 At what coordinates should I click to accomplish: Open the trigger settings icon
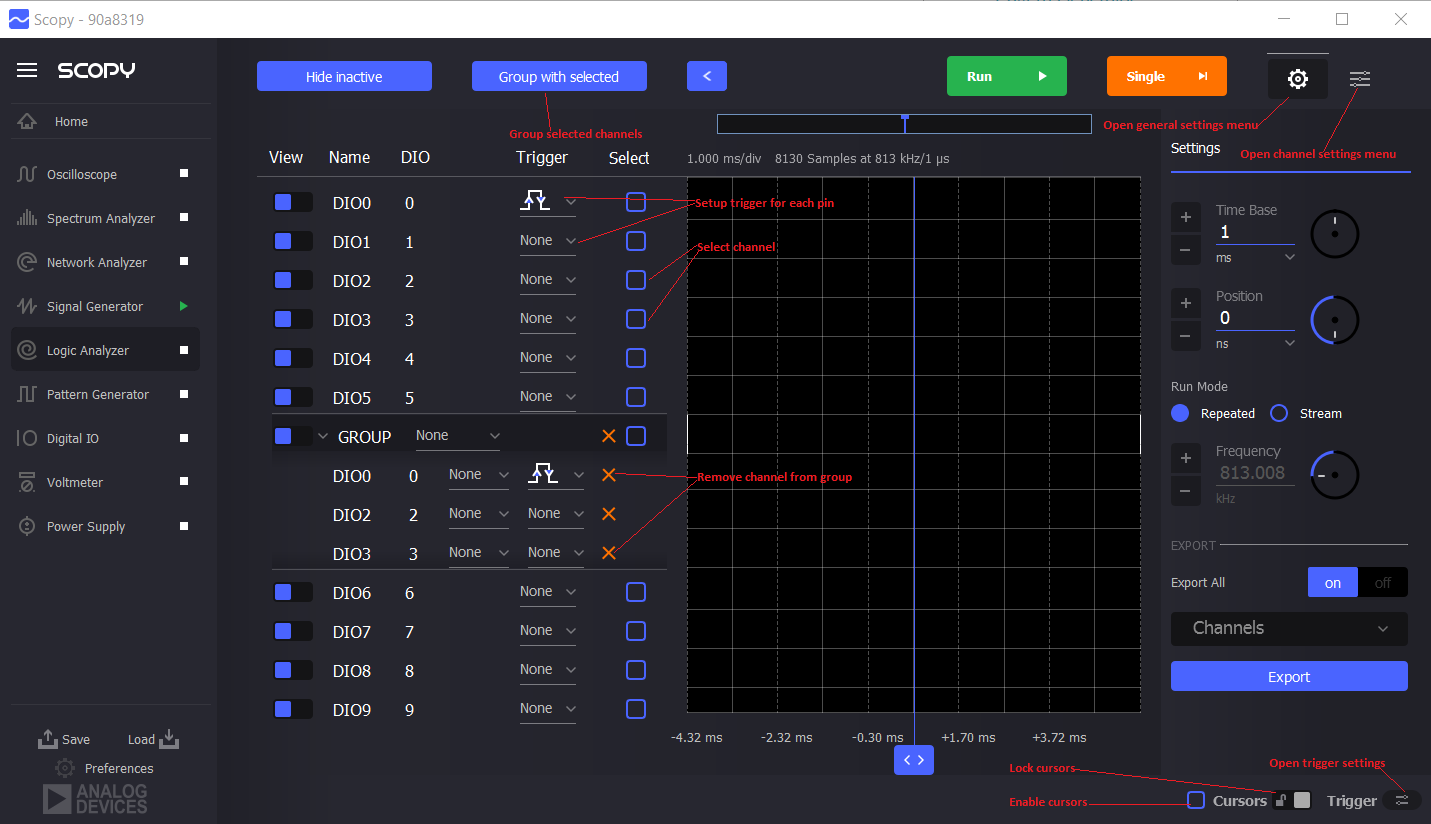coord(1402,800)
